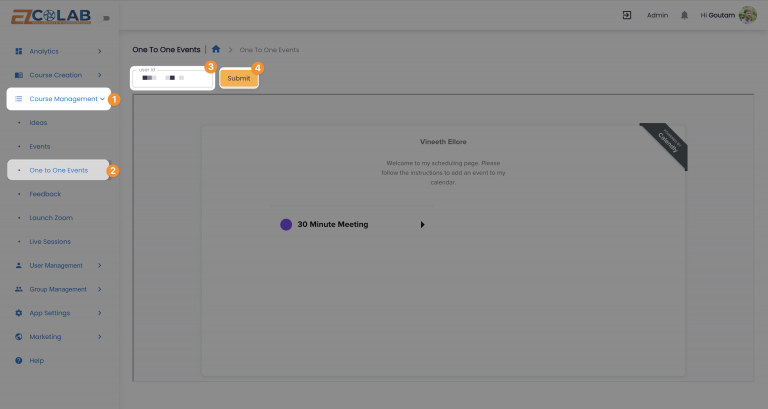Select One to One Events menu item
This screenshot has width=768, height=409.
pos(58,170)
